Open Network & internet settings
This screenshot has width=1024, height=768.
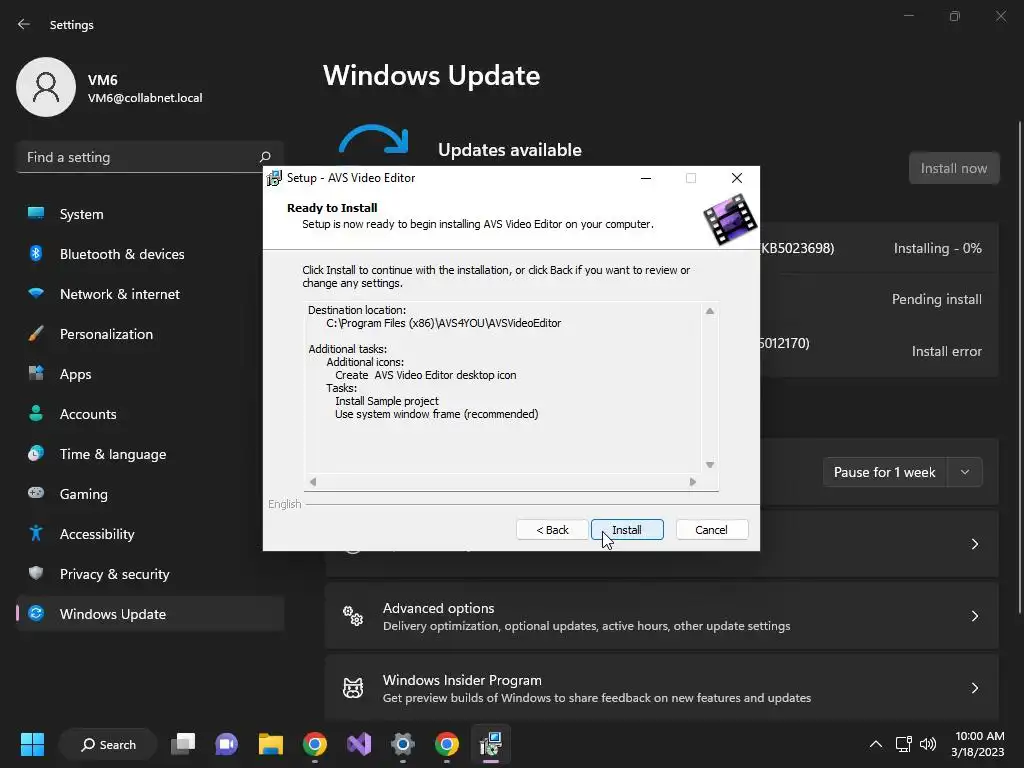click(150, 294)
